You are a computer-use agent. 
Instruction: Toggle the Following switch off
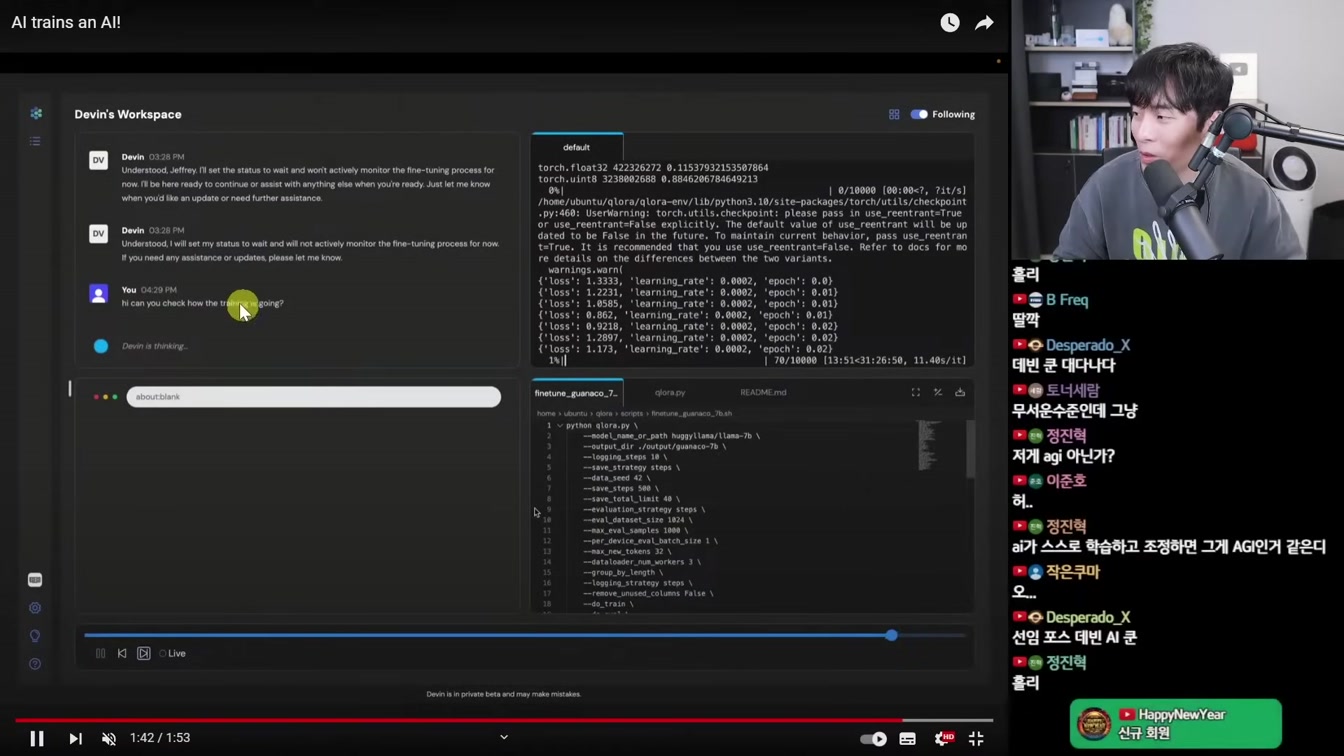click(x=919, y=114)
